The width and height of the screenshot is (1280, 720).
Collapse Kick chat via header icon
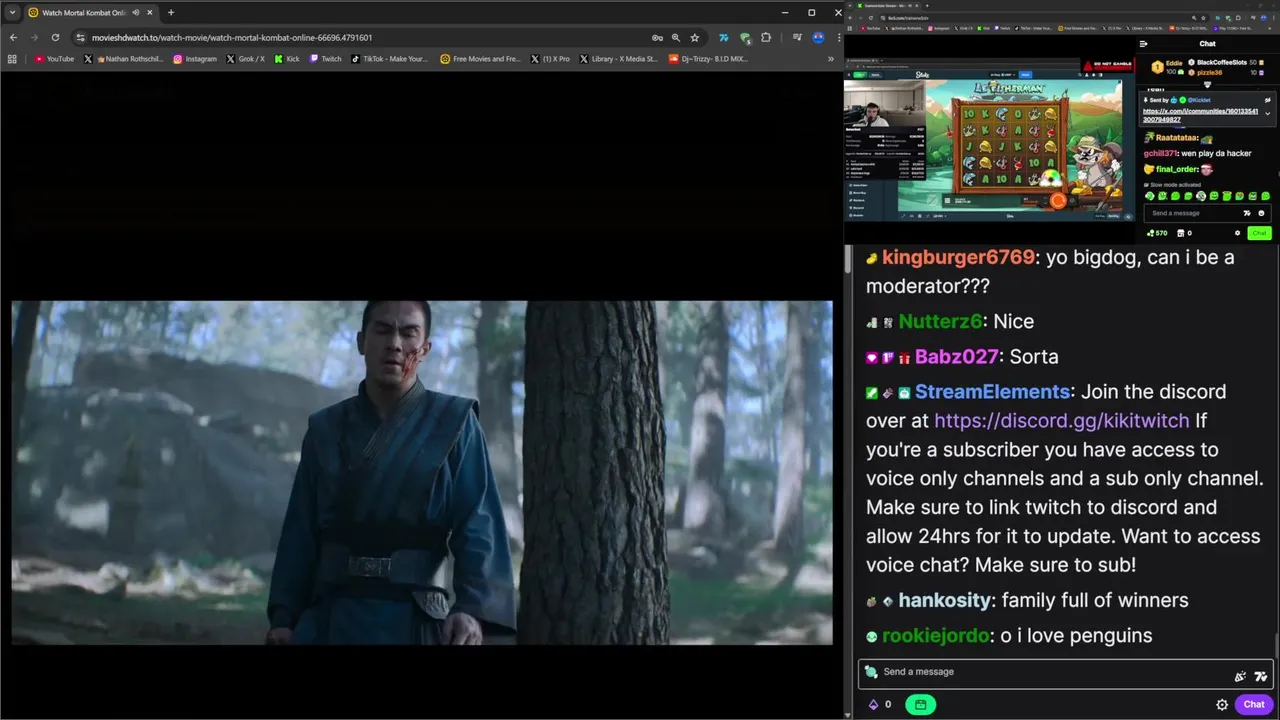pos(1144,44)
